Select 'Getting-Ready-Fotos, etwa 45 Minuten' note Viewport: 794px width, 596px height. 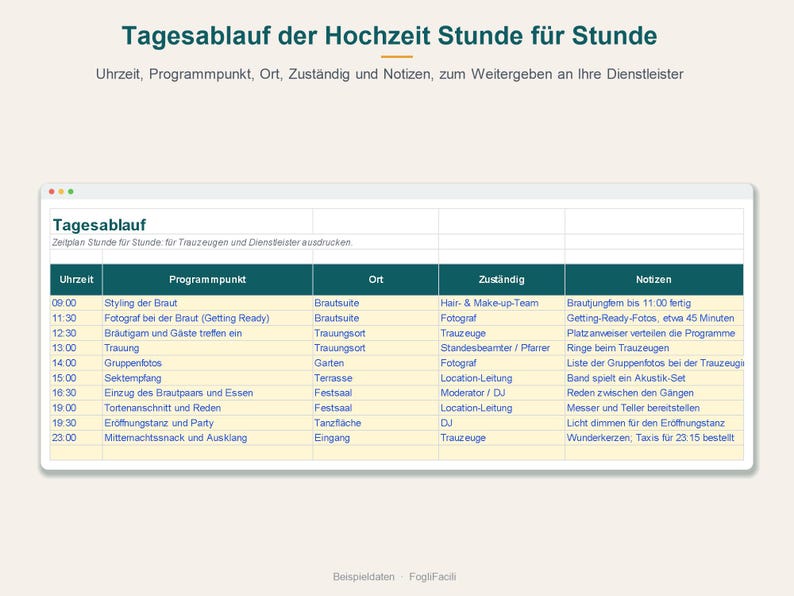tap(654, 318)
